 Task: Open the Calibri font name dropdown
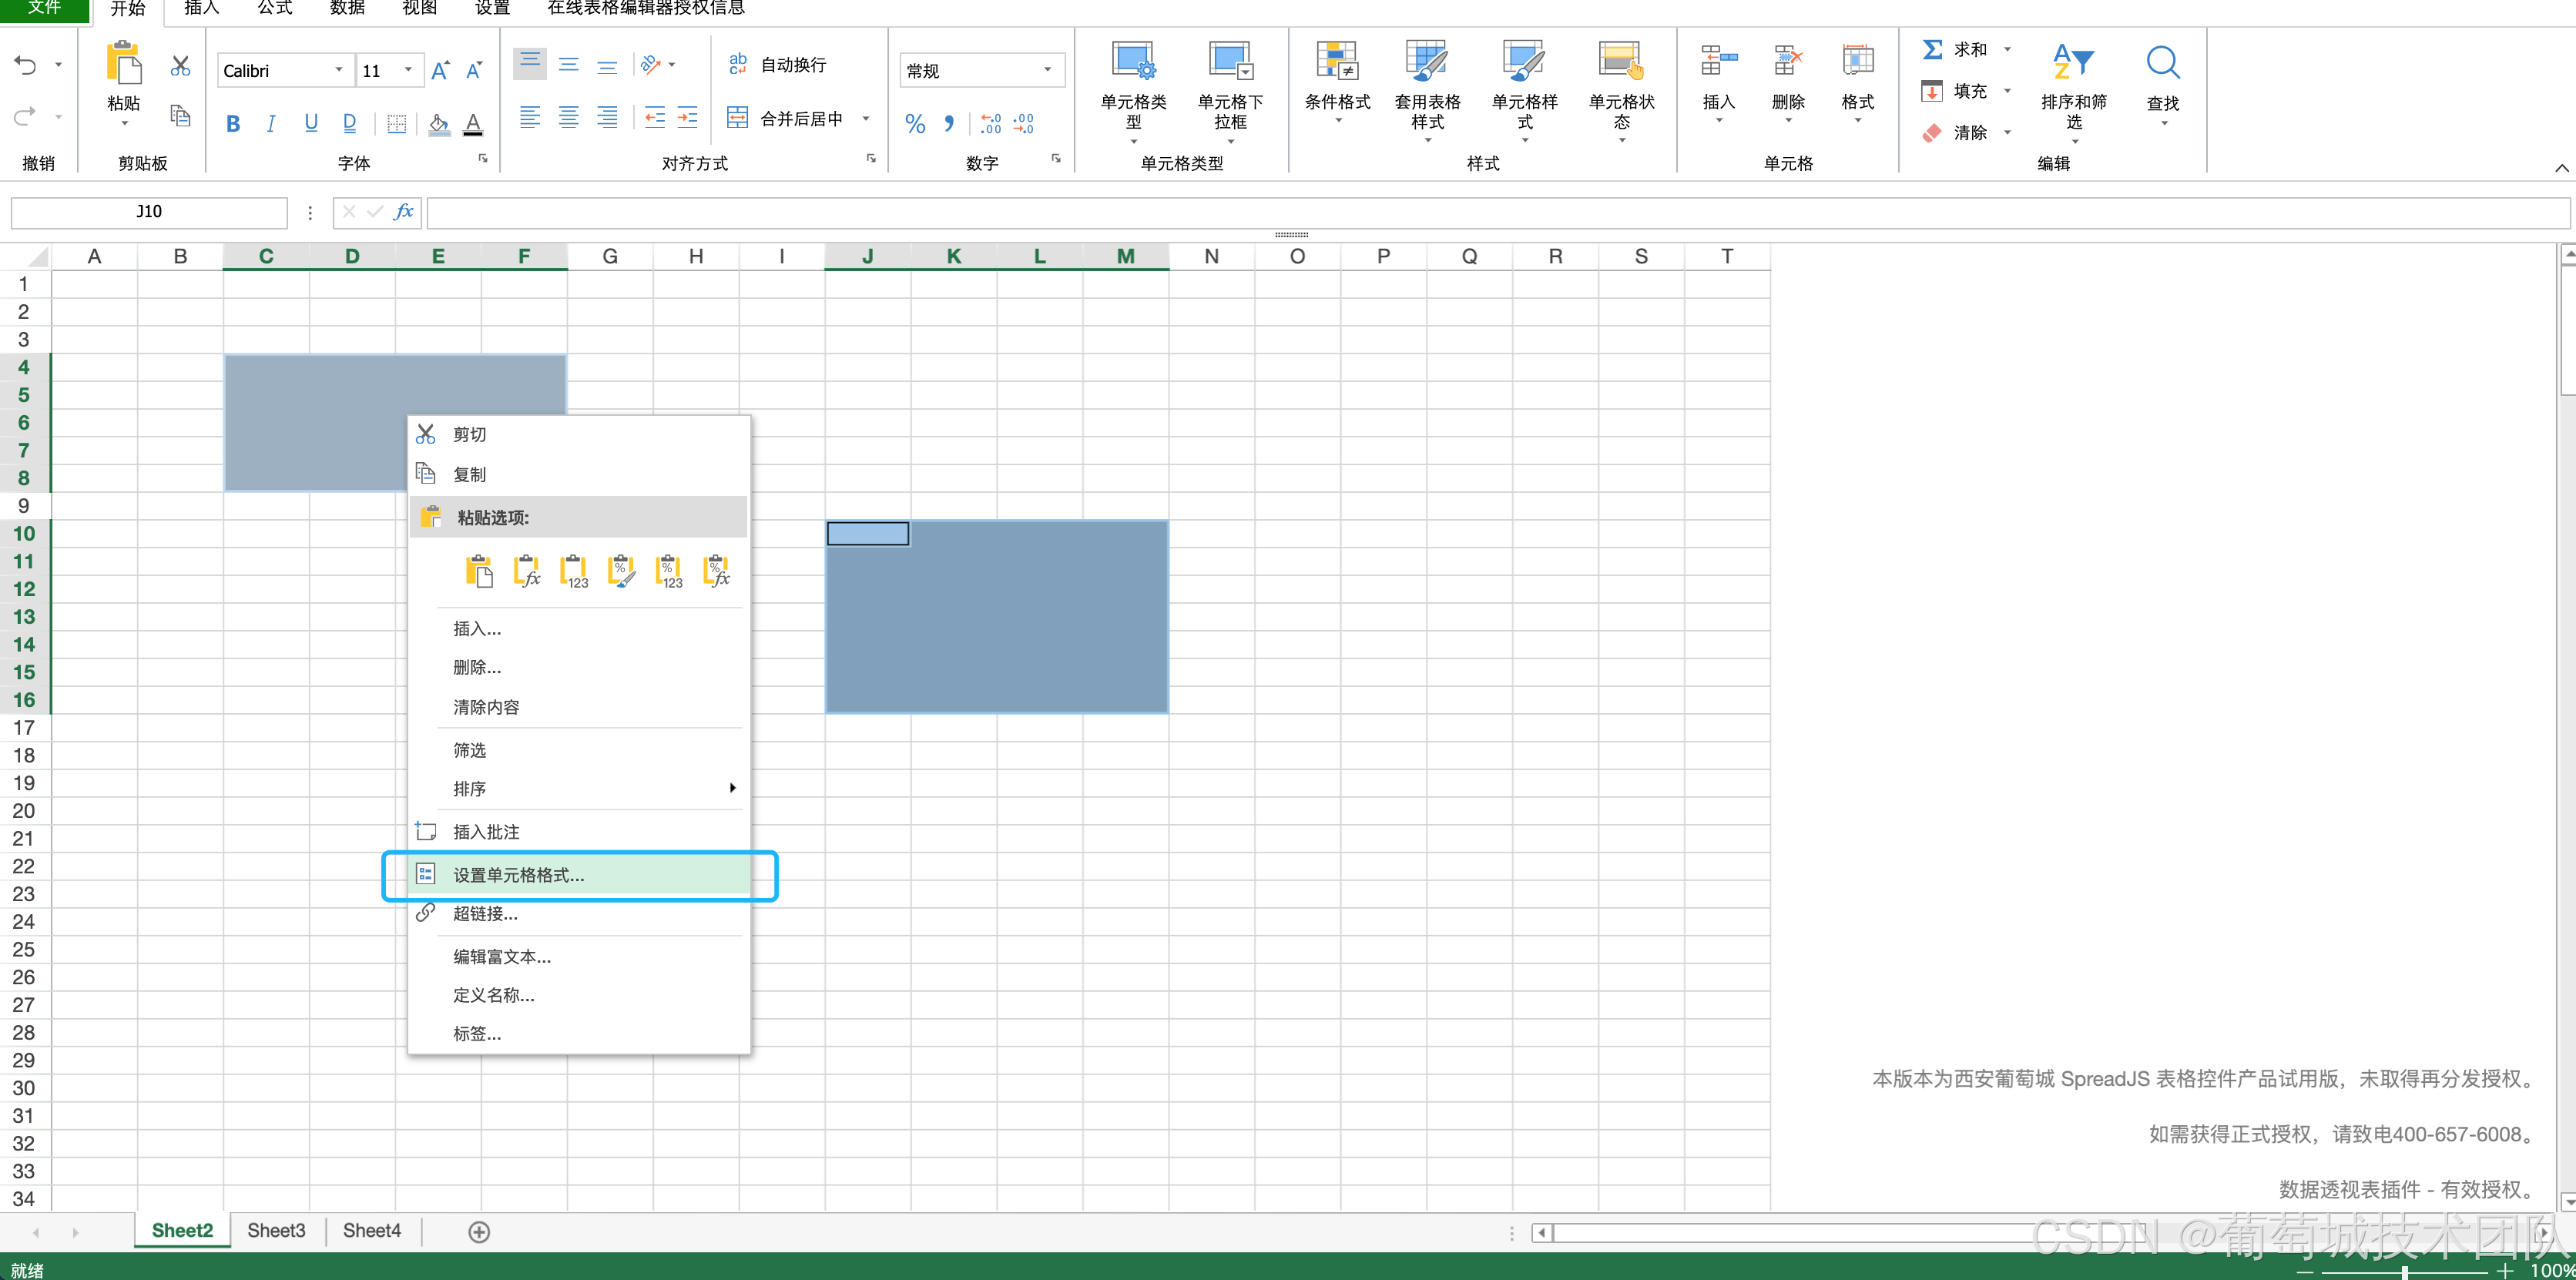[x=339, y=70]
